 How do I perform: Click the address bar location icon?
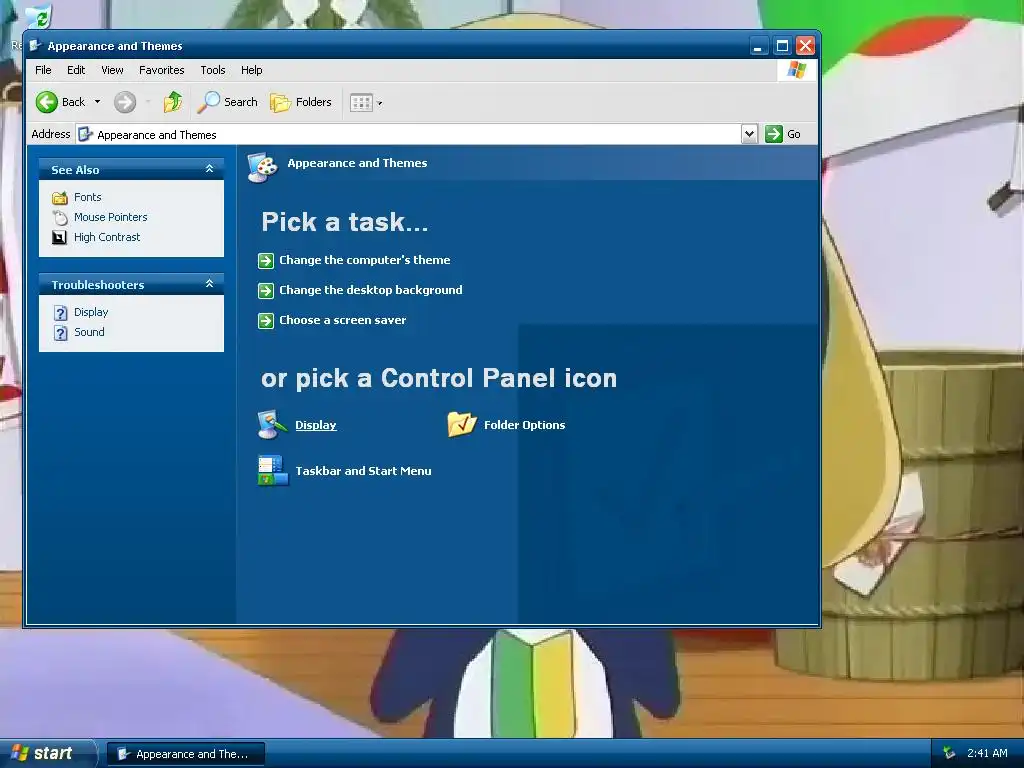(x=85, y=135)
